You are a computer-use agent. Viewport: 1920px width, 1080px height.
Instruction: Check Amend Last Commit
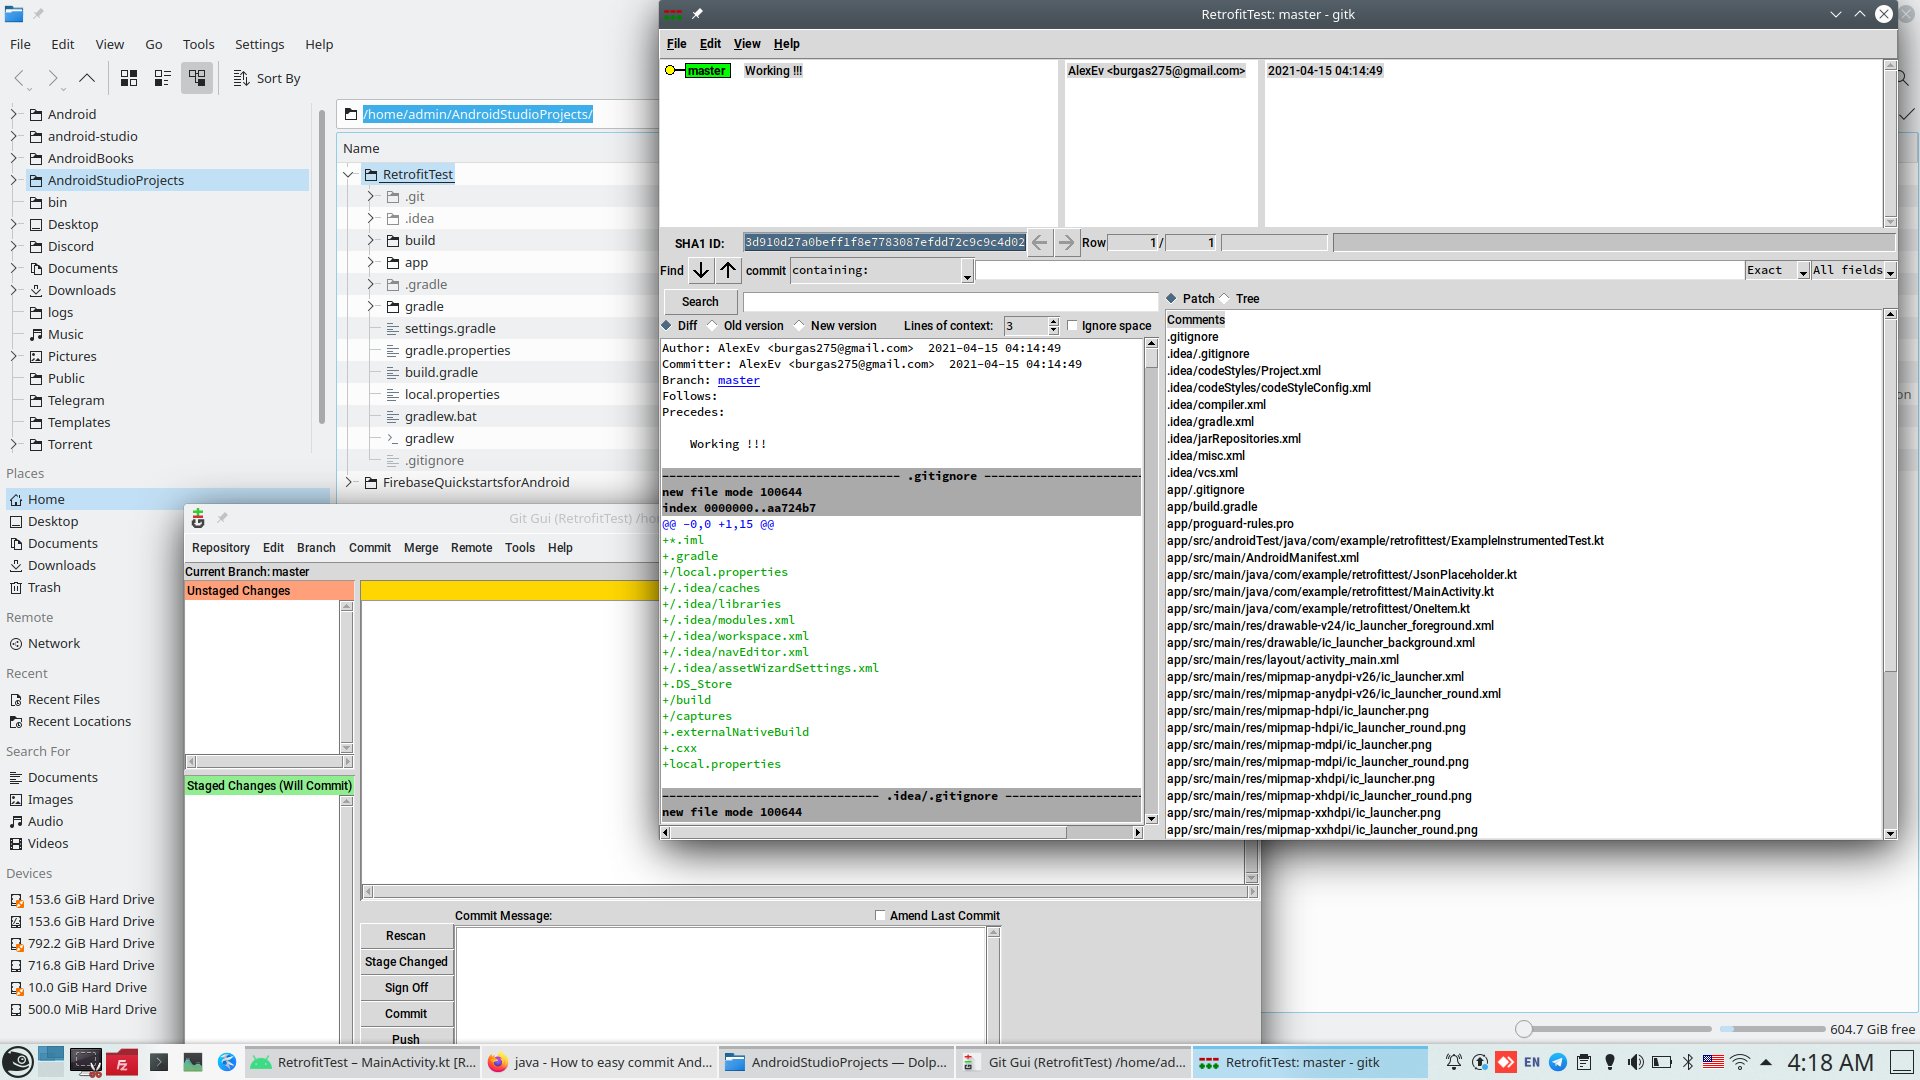880,916
